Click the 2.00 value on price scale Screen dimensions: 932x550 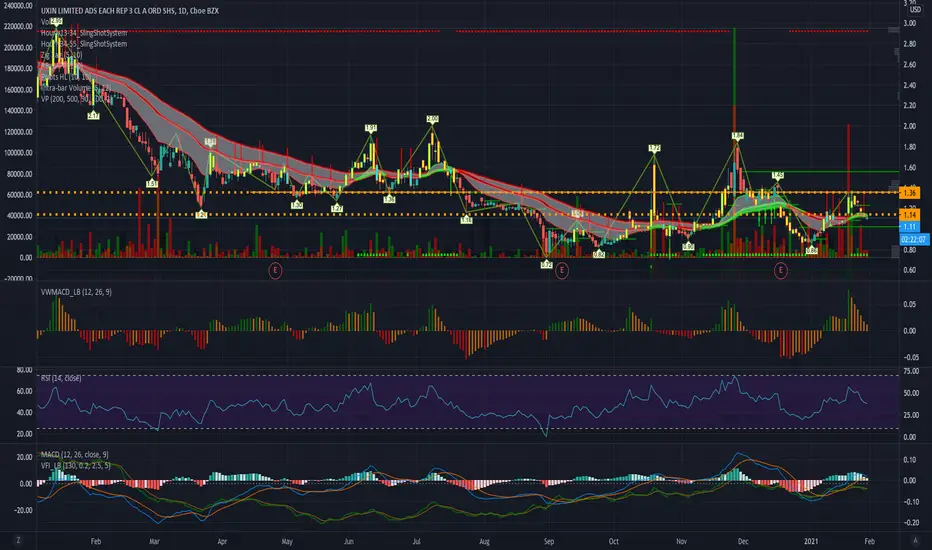coord(909,126)
